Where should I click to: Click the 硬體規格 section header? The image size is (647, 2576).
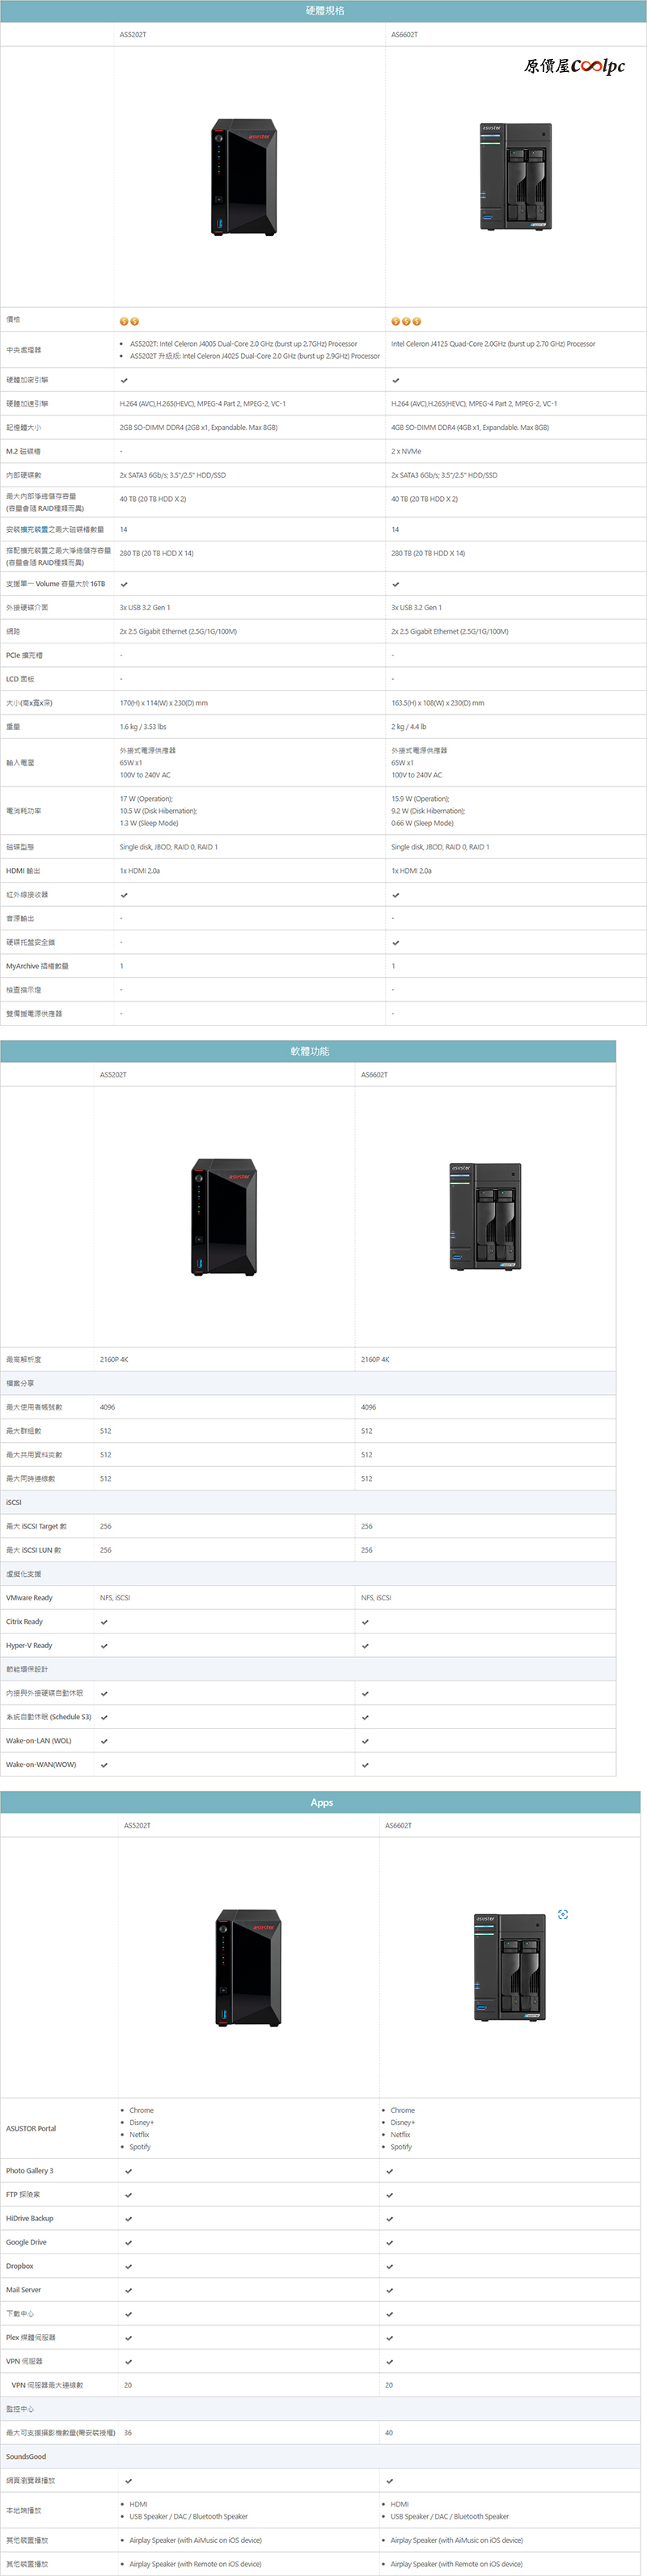click(323, 11)
